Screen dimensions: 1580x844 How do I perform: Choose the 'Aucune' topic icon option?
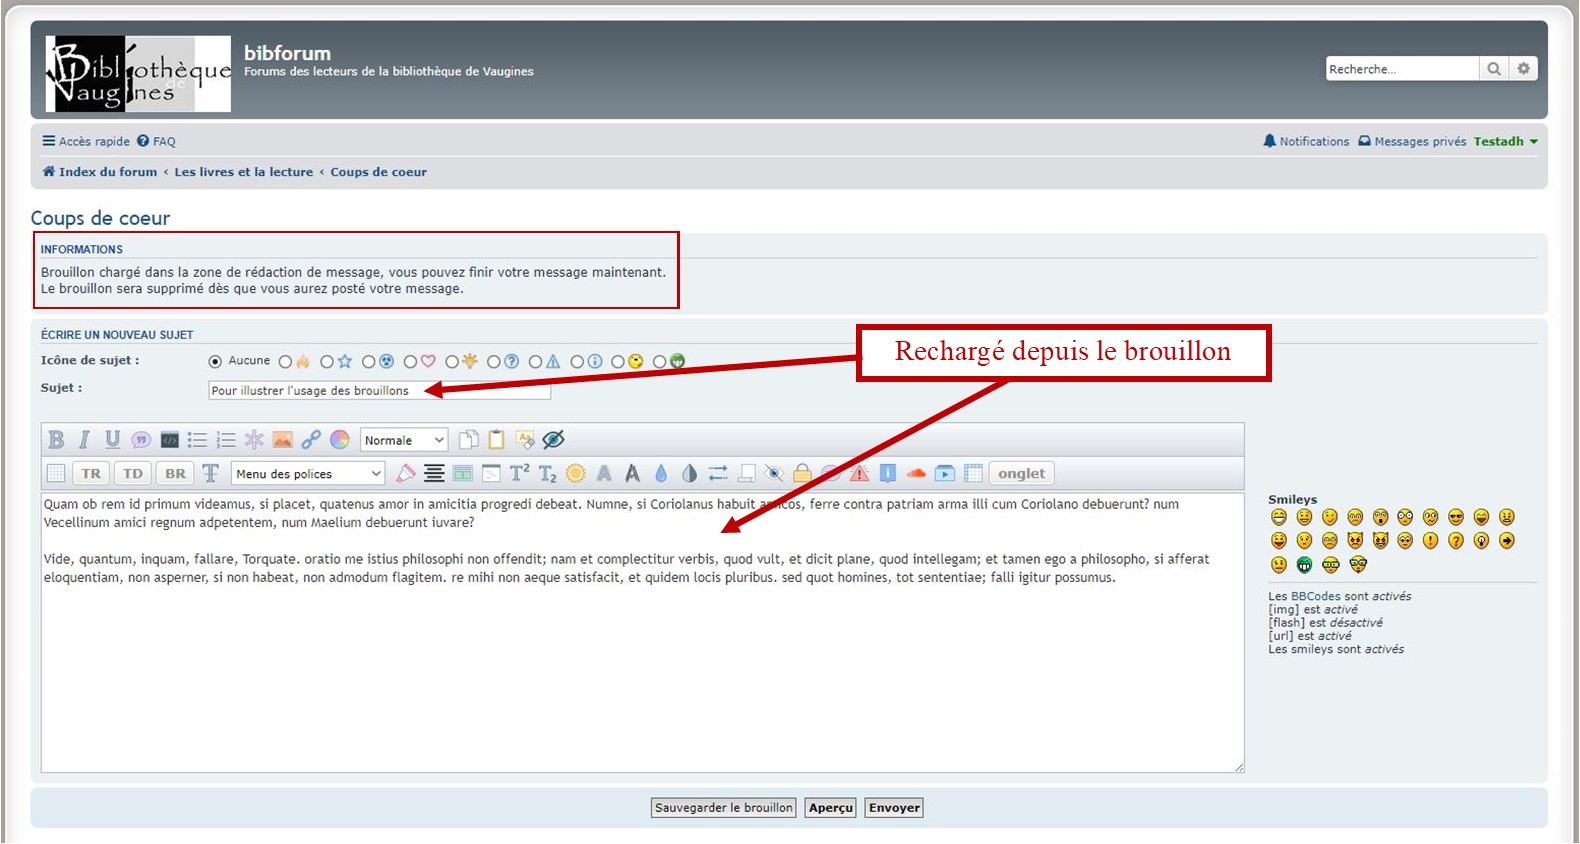[x=215, y=362]
